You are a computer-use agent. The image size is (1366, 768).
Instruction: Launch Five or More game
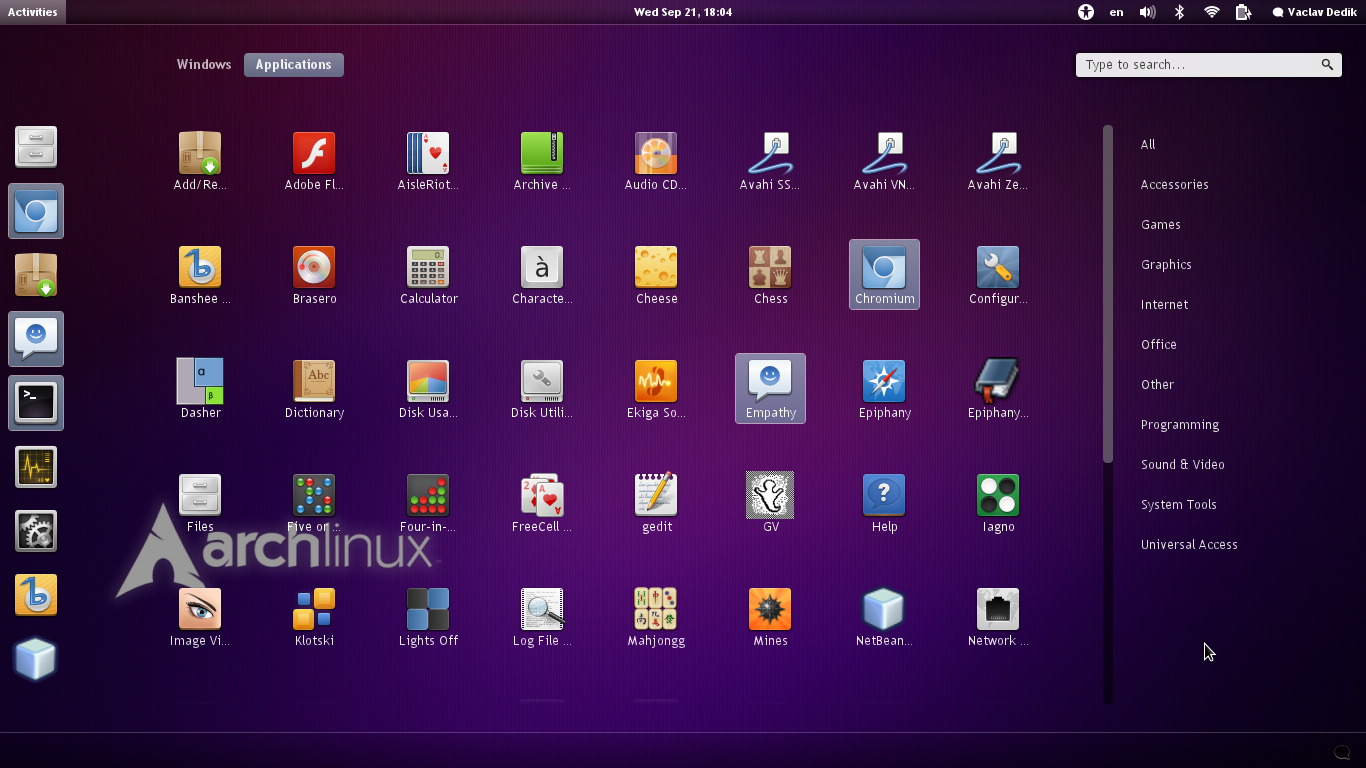click(x=314, y=503)
